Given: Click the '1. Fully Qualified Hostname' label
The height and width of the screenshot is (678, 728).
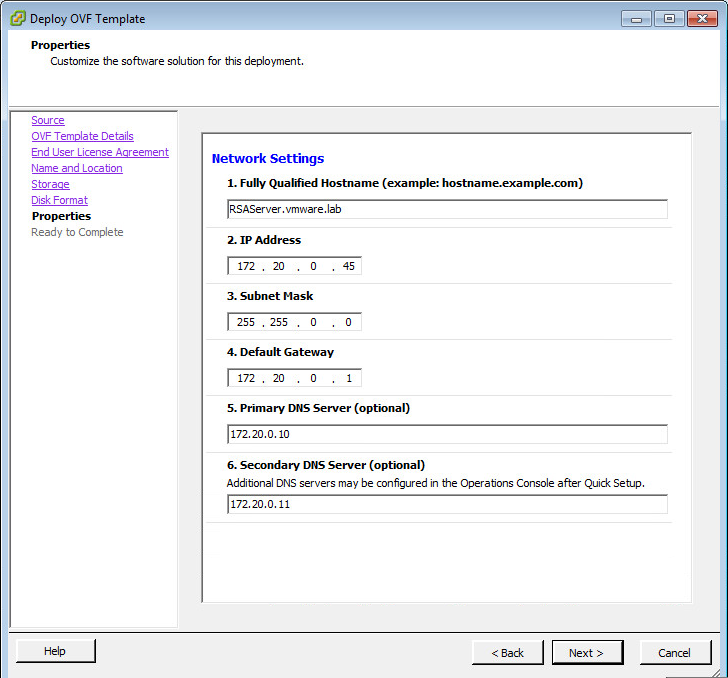Looking at the screenshot, I should pyautogui.click(x=404, y=183).
